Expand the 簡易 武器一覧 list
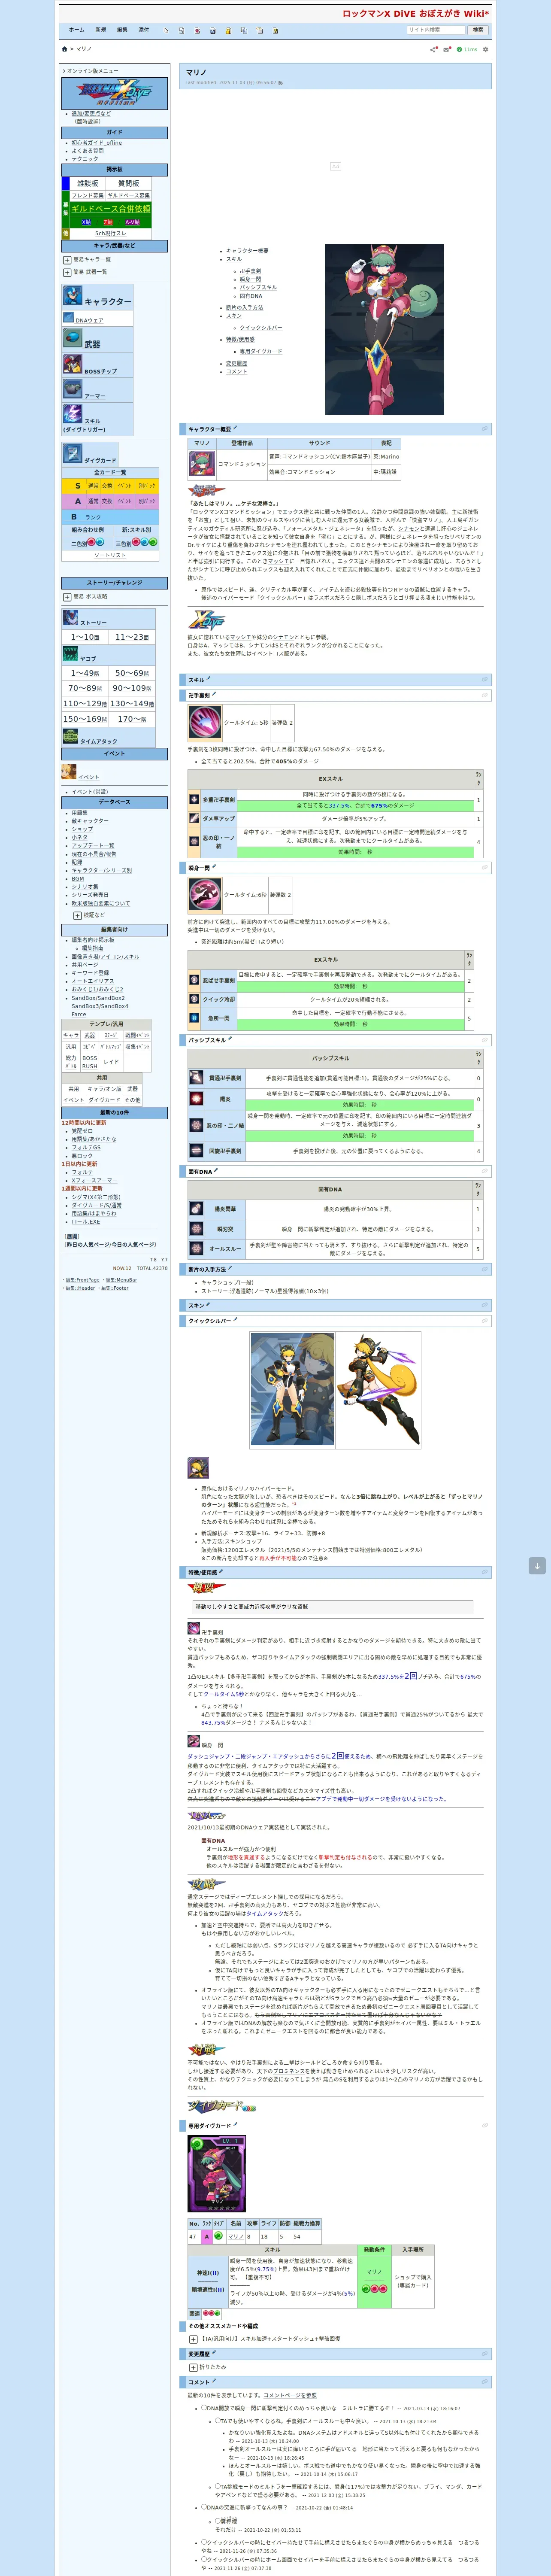This screenshot has height=2576, width=551. coord(67,272)
